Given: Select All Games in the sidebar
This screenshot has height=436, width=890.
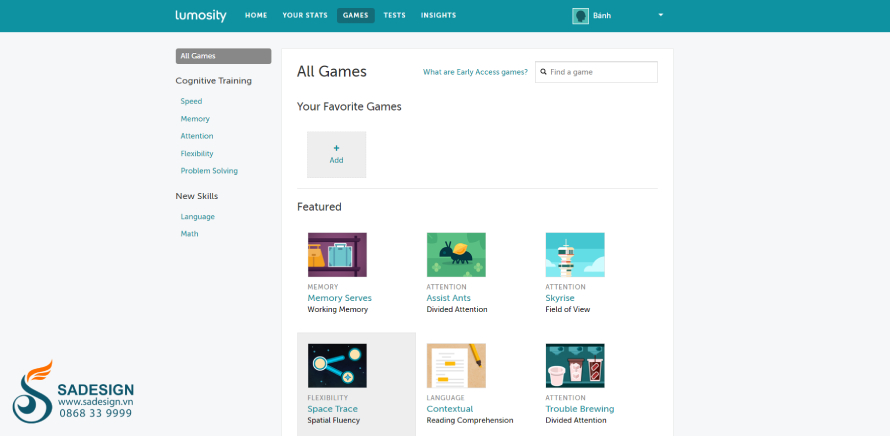Looking at the screenshot, I should pyautogui.click(x=224, y=56).
